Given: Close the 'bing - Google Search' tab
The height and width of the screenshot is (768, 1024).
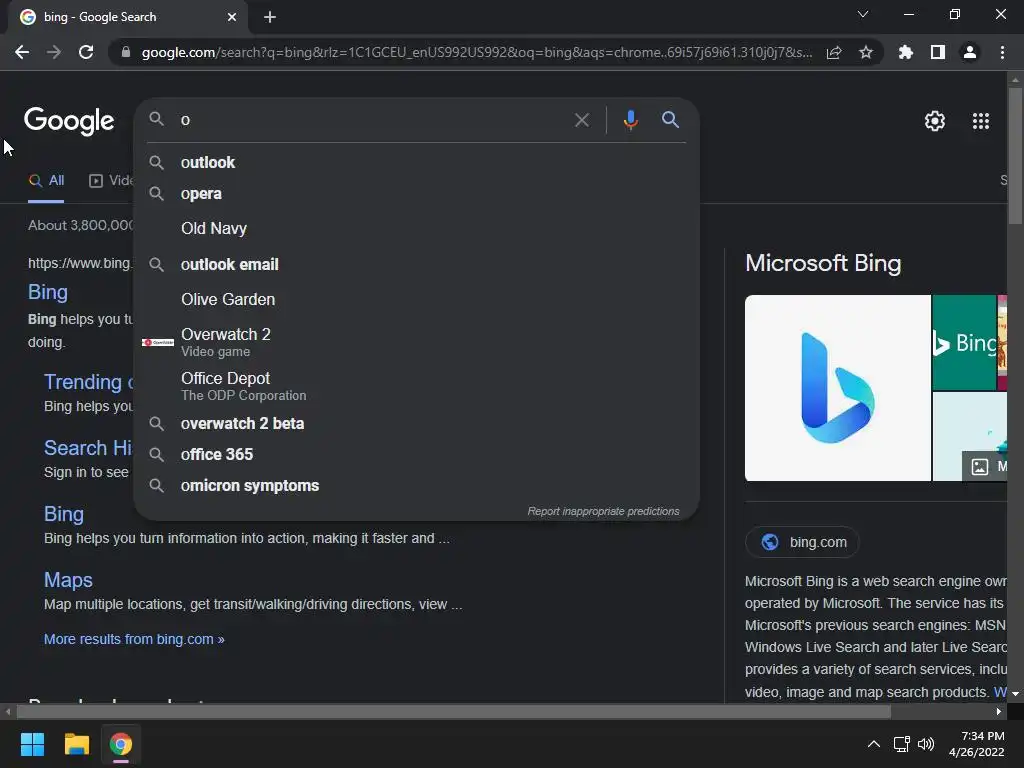Looking at the screenshot, I should click(232, 17).
